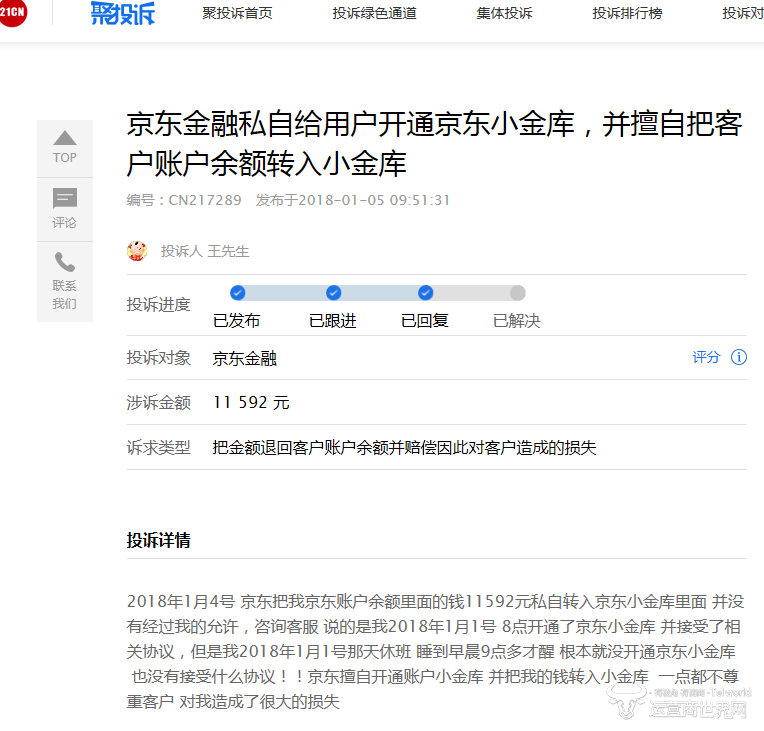764x731 pixels.
Task: Click the grey 已解决 progress dot
Action: pos(517,293)
